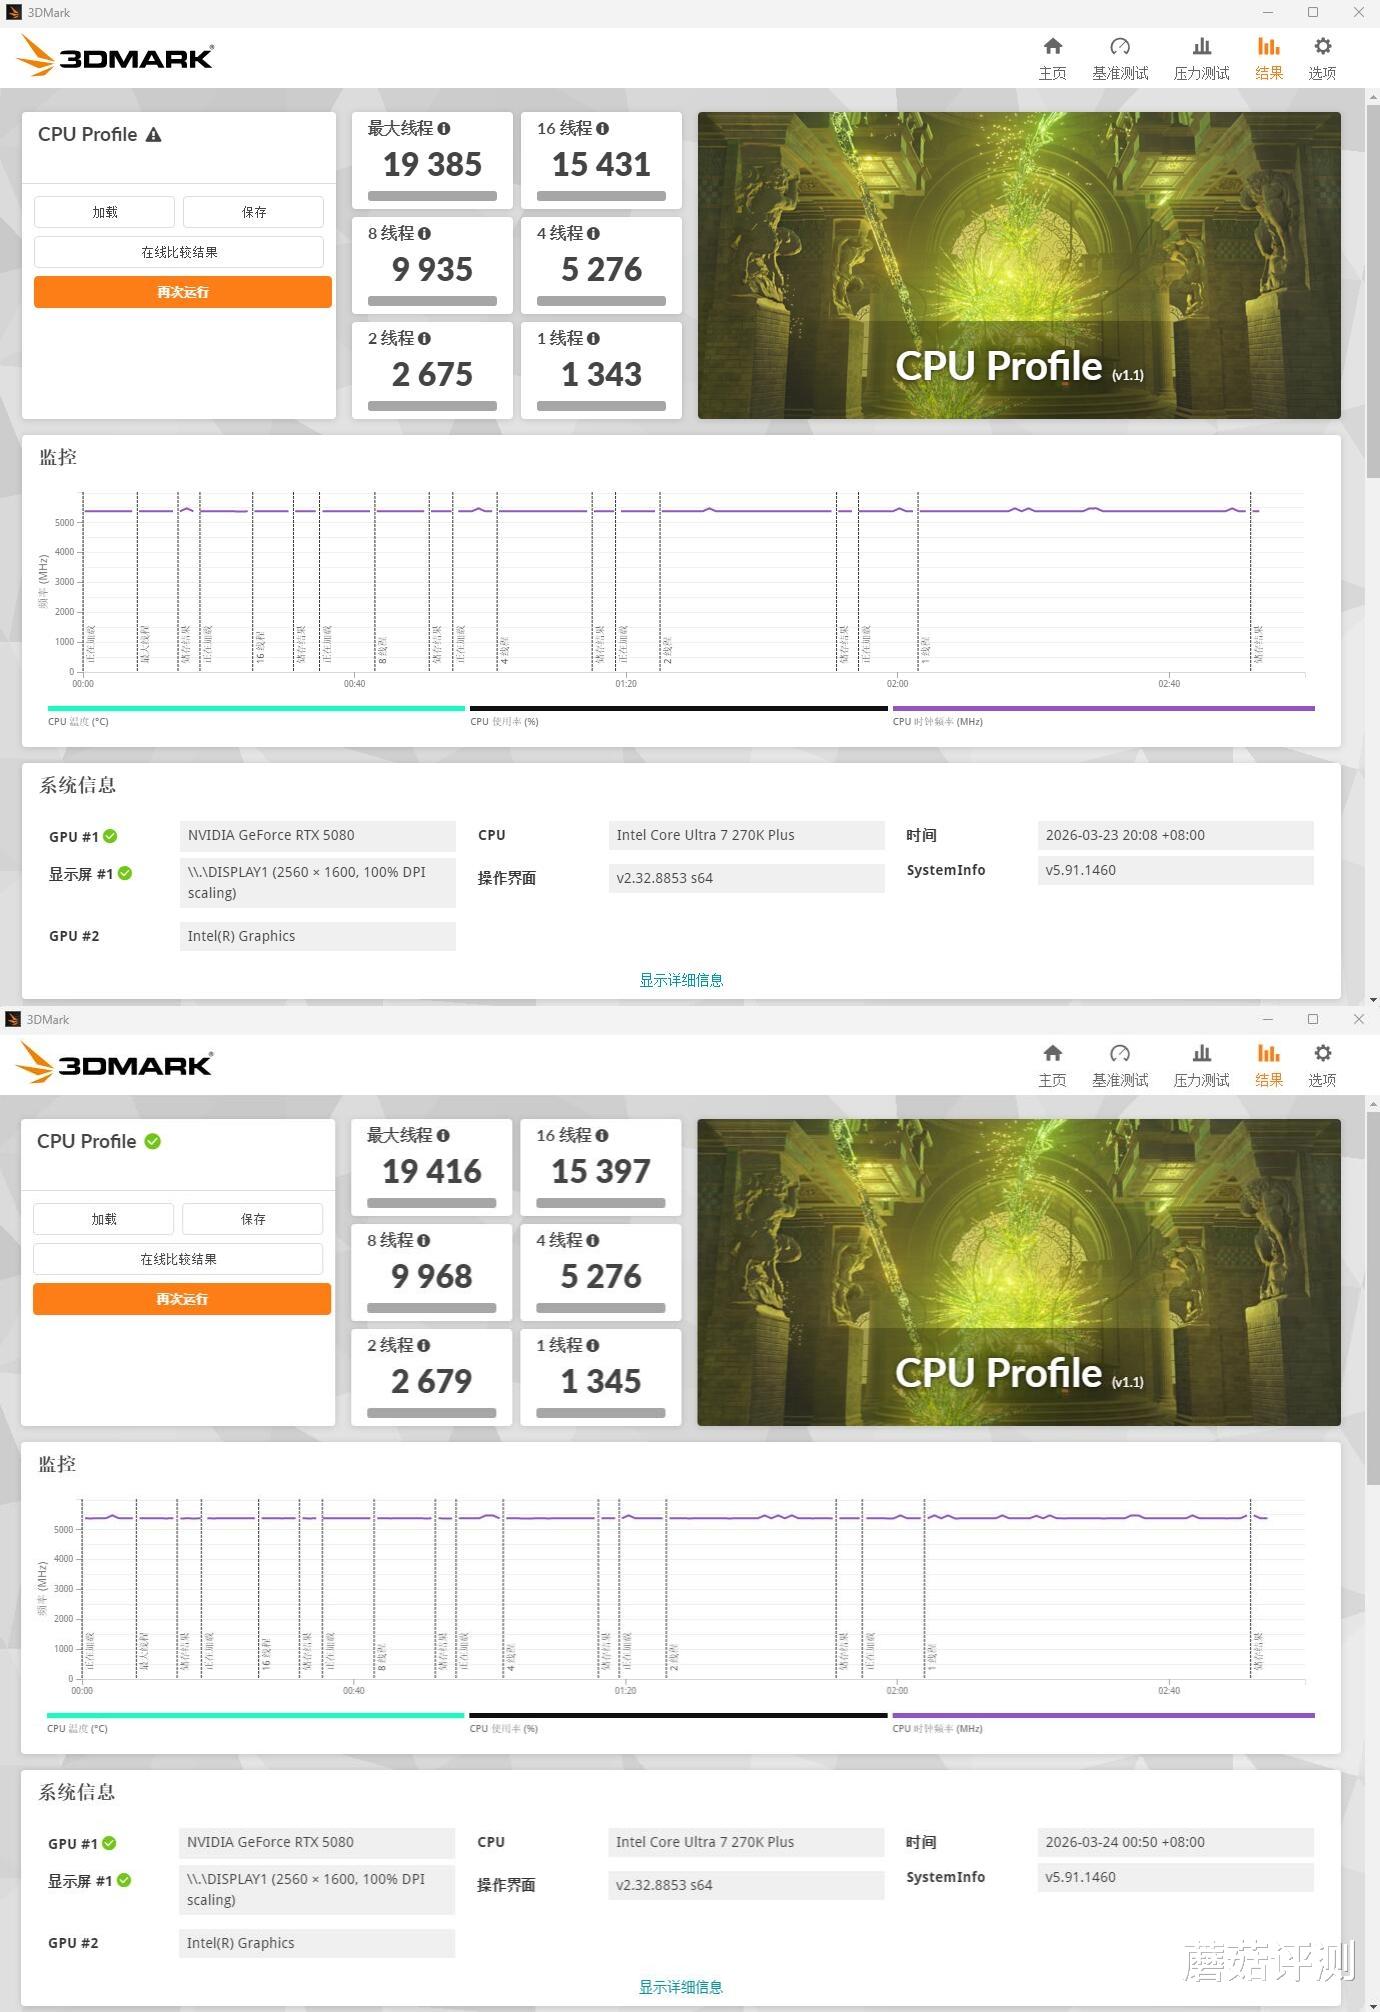Click the vertical scrollbar of the bottom window
The image size is (1380, 2012).
1372,1300
